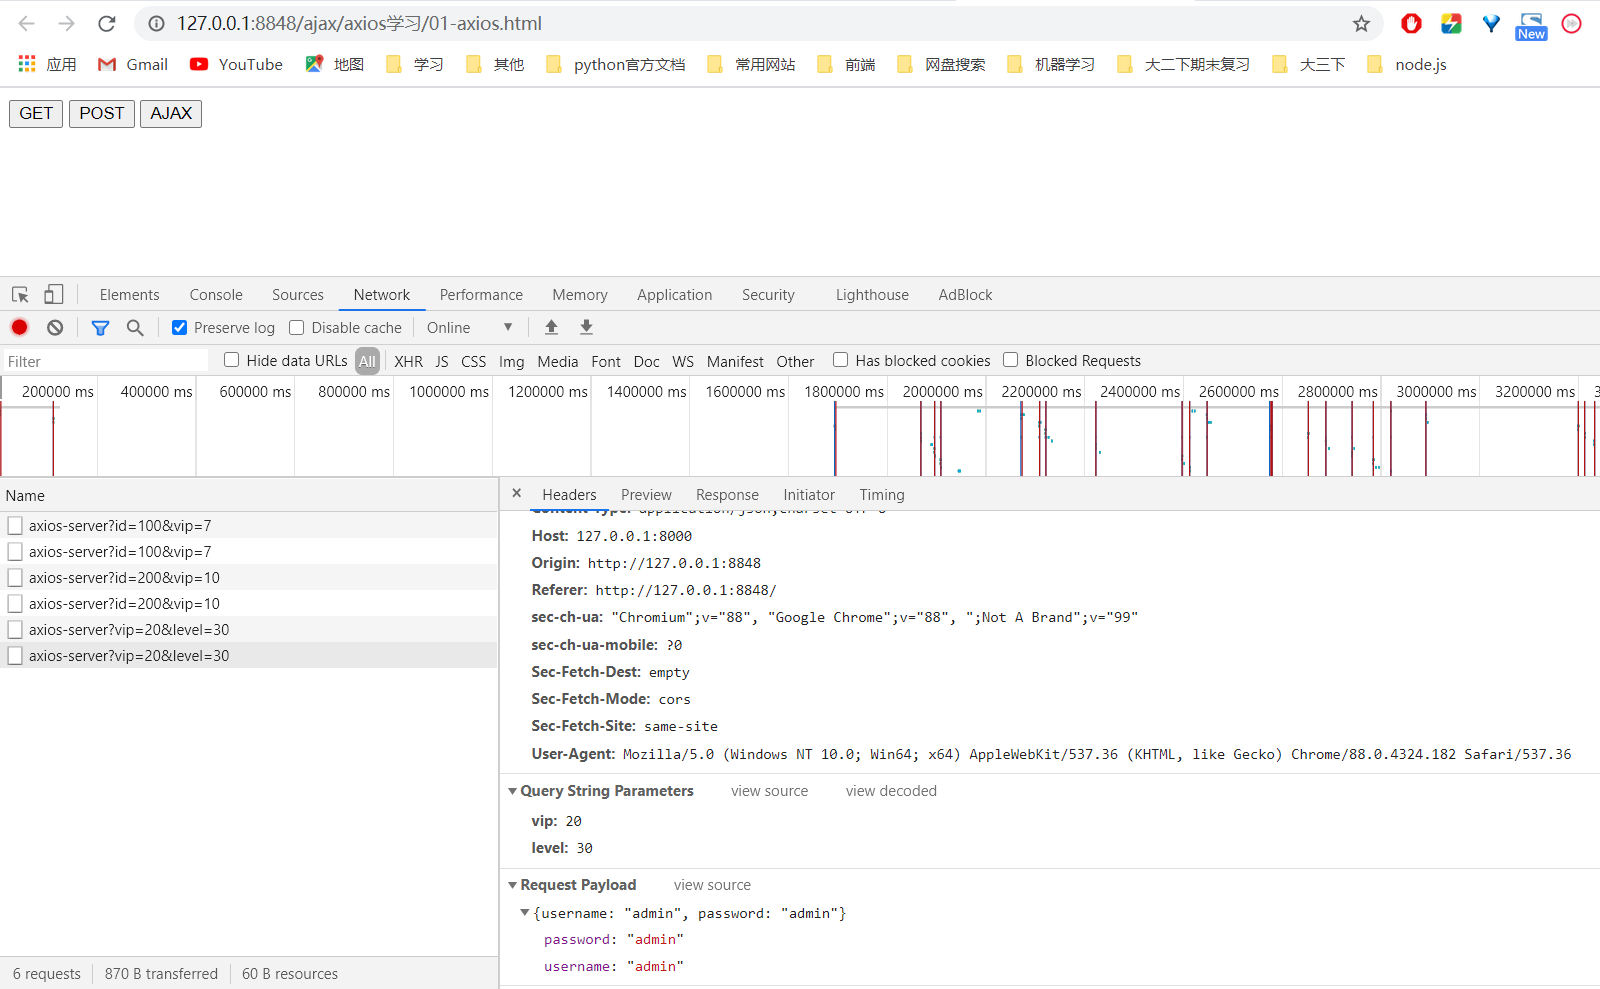This screenshot has width=1600, height=989.
Task: Show the Timing tab of the request
Action: pos(882,495)
